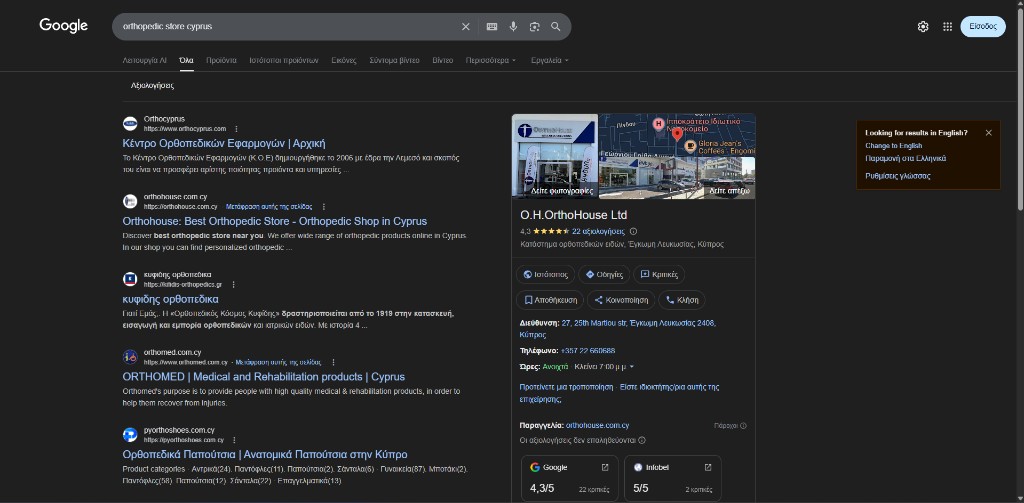Open options menu for kifidis-orthopedics result
1024x503 pixels.
coord(233,284)
